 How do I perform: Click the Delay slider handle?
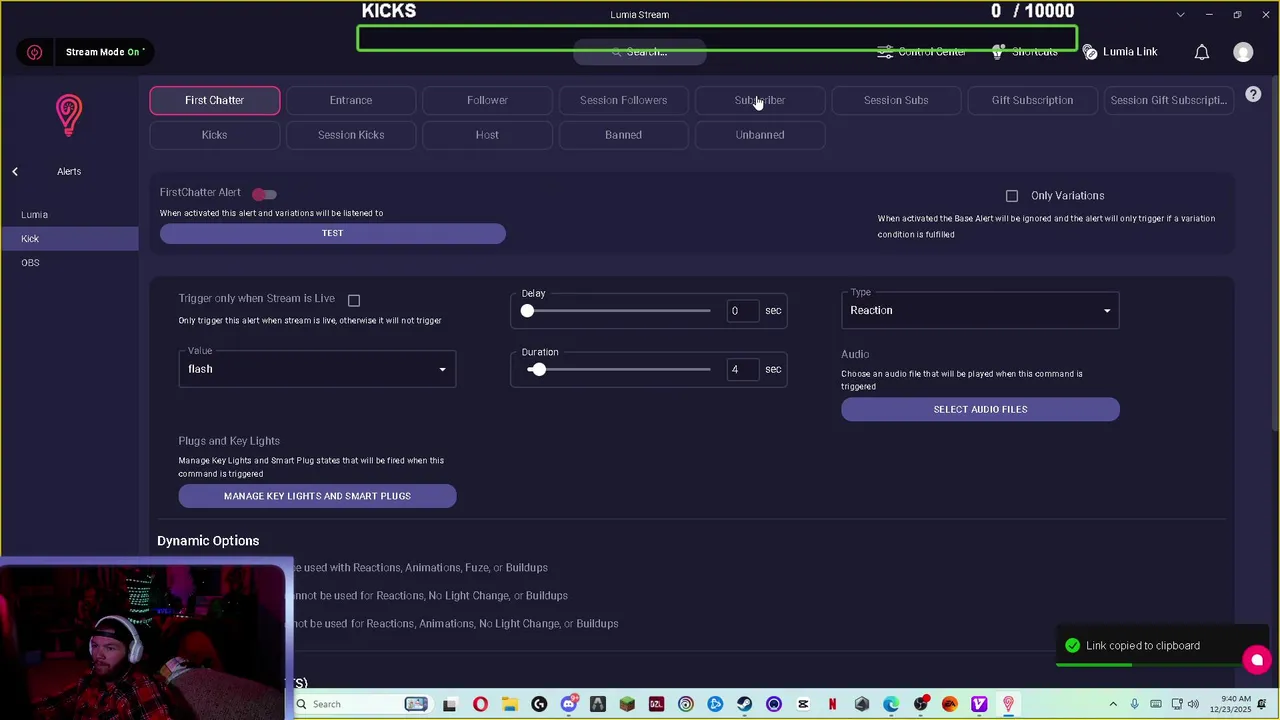tap(527, 311)
